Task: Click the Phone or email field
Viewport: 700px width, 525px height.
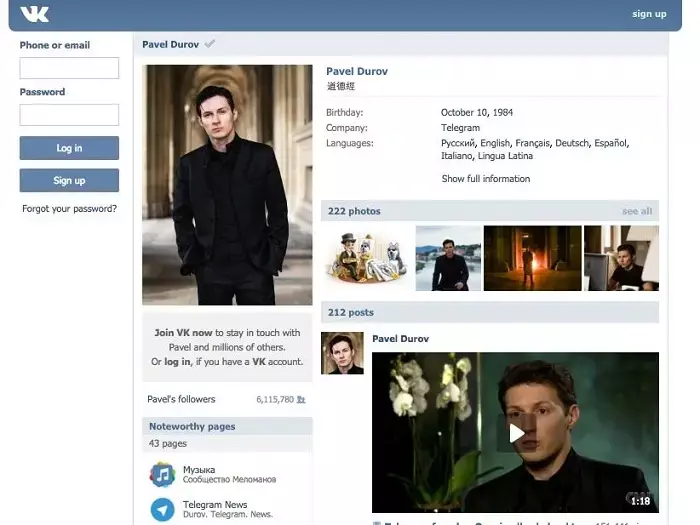Action: 69,68
